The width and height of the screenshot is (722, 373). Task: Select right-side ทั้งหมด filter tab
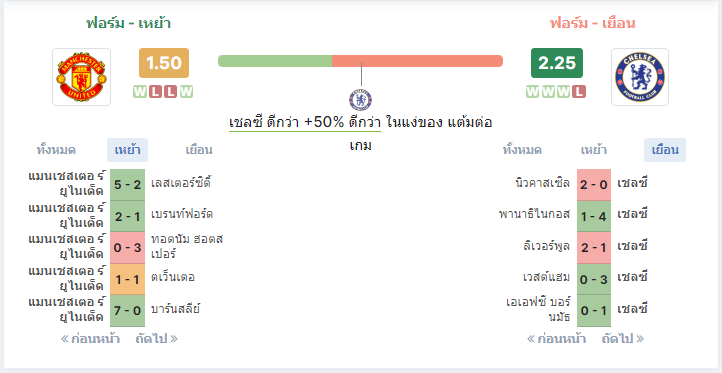[522, 150]
